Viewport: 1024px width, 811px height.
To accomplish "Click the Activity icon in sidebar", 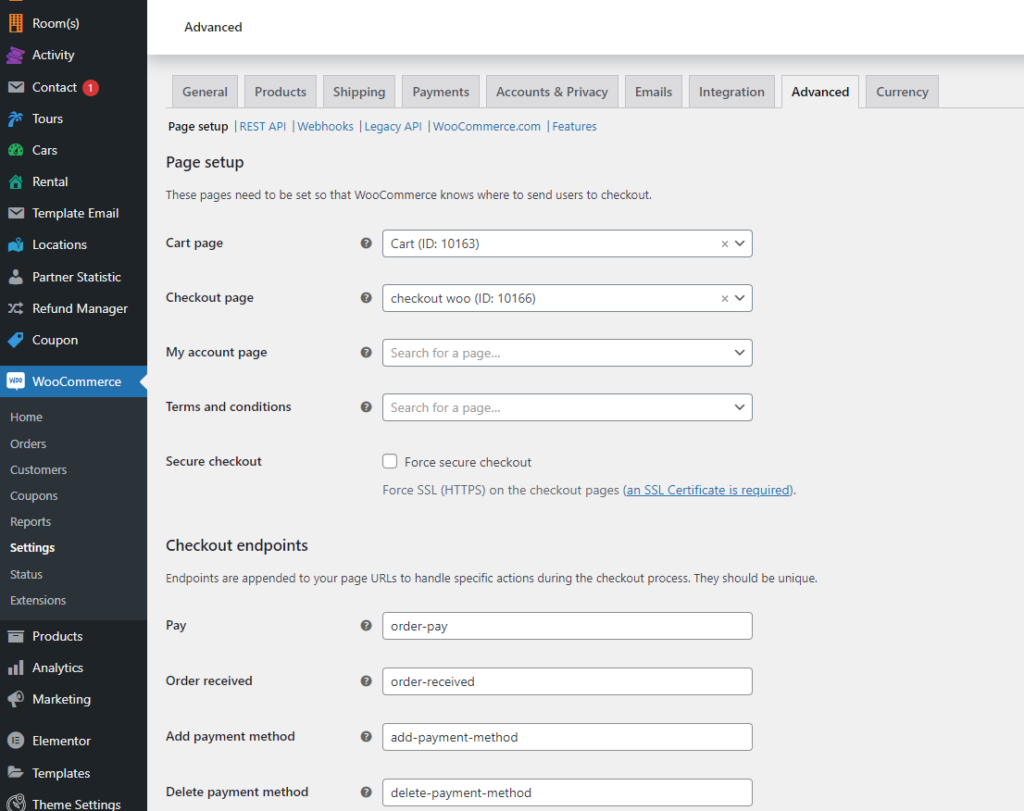I will click(x=16, y=55).
